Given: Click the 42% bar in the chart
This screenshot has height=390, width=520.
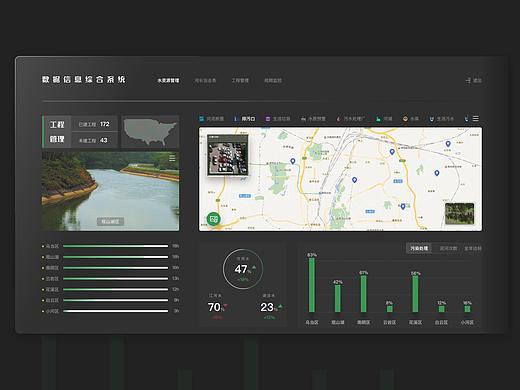Looking at the screenshot, I should (x=338, y=298).
